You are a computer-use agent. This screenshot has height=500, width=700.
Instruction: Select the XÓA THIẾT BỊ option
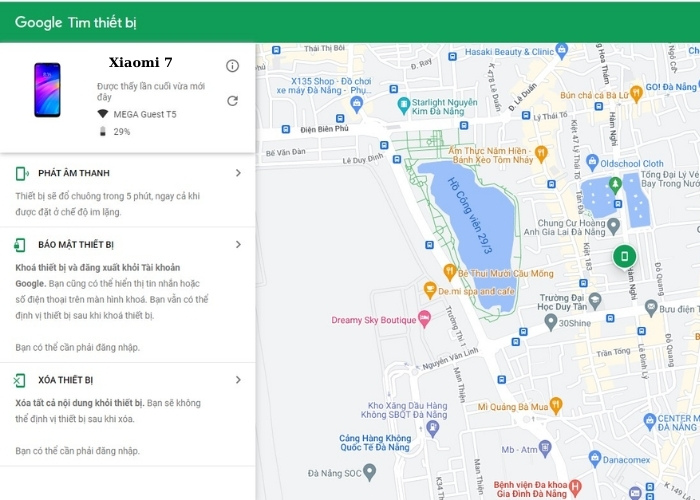[x=65, y=380]
